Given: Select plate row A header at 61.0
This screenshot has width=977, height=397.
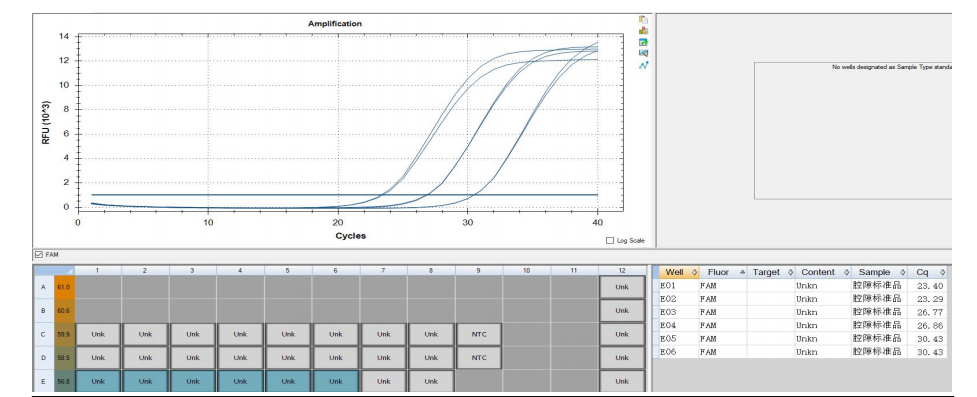Looking at the screenshot, I should (54, 287).
